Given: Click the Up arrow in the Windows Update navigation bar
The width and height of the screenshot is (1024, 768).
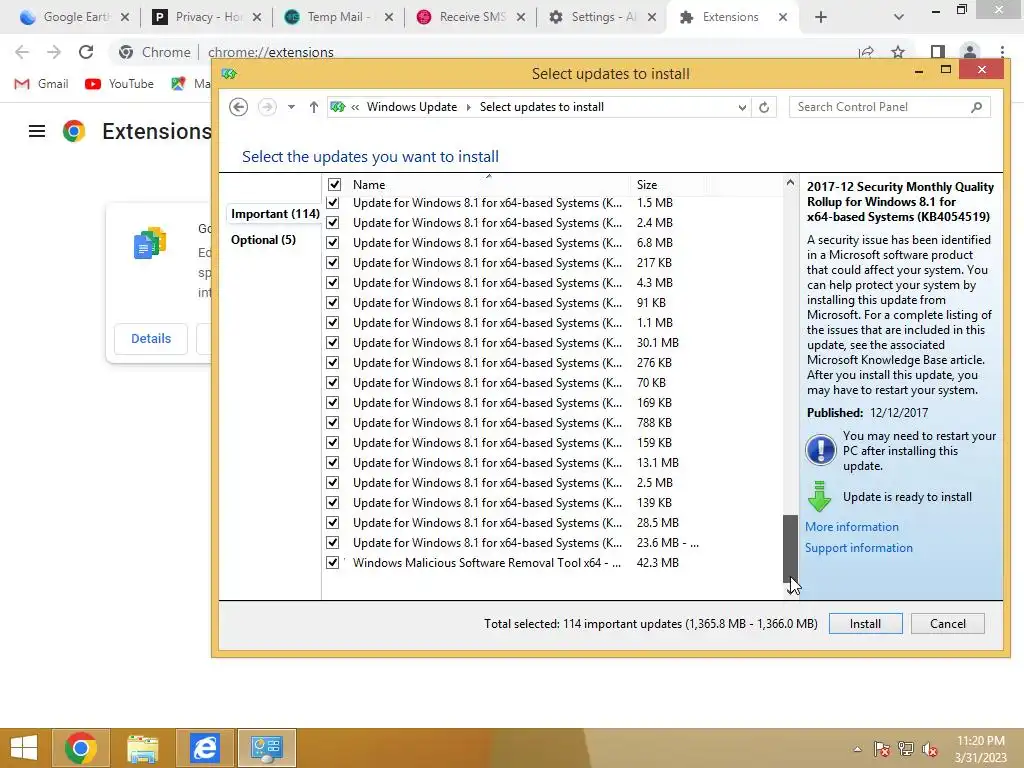Looking at the screenshot, I should tap(313, 107).
